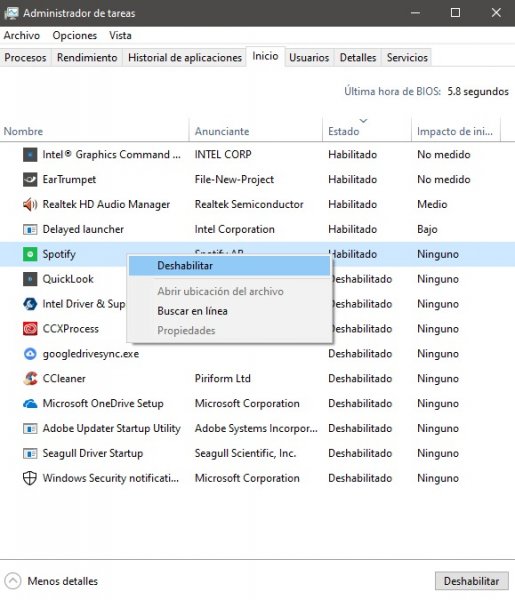Click the EarTrumpet row name
Viewport: 515px width, 600px height.
[x=69, y=179]
